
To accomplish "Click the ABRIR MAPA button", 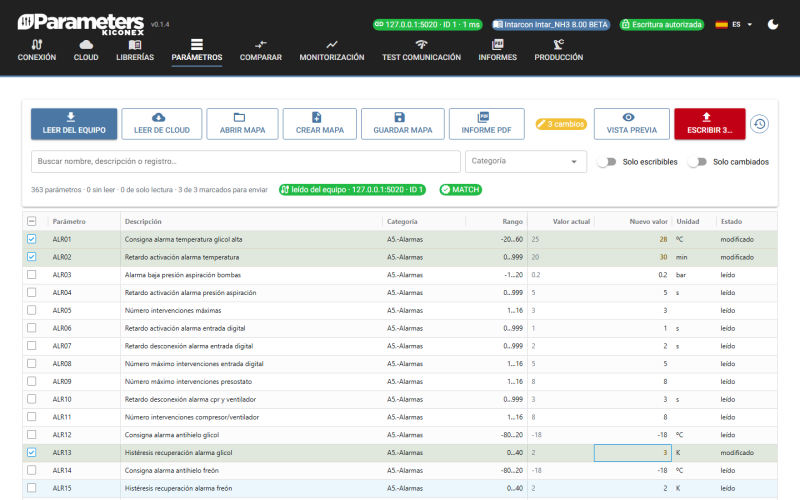I will [x=242, y=124].
